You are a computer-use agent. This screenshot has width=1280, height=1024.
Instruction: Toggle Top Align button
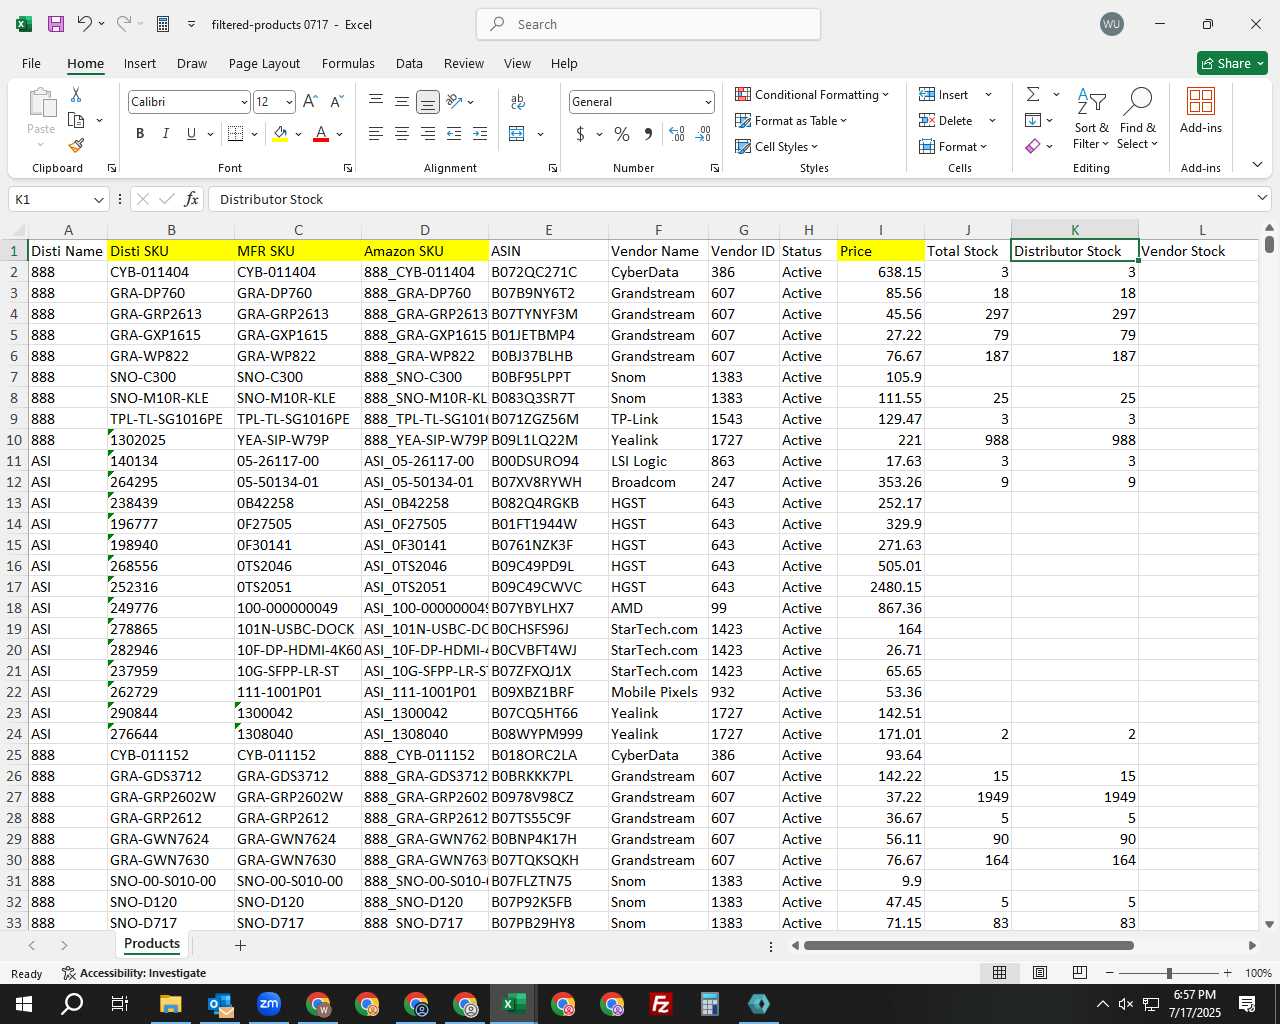tap(376, 102)
